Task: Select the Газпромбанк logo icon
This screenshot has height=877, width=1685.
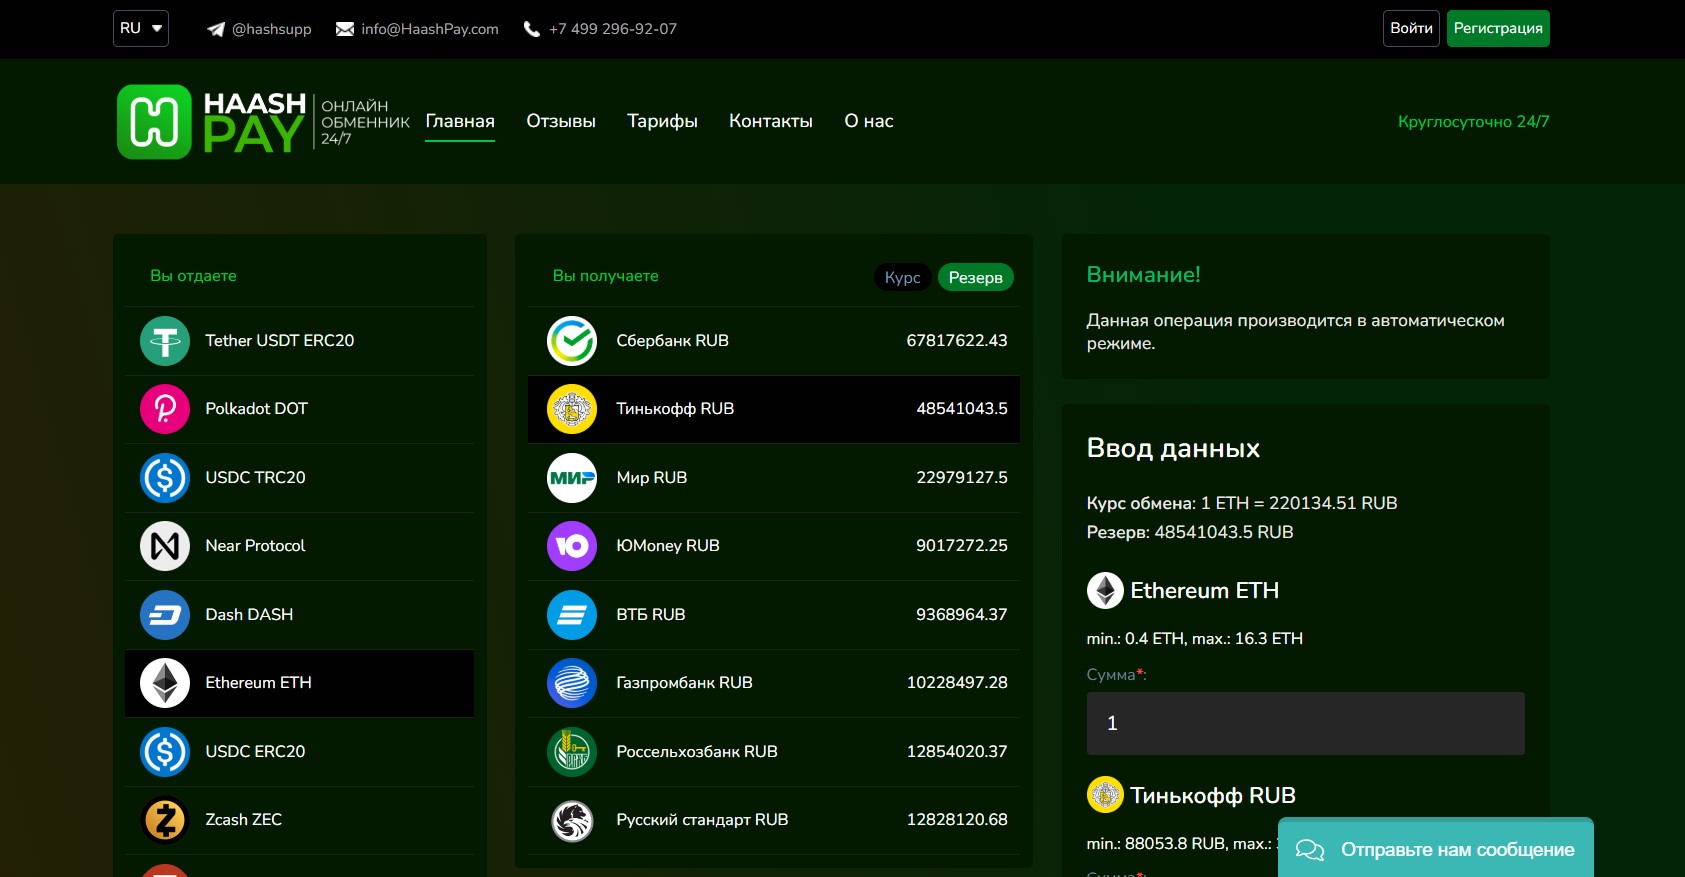Action: (x=572, y=683)
